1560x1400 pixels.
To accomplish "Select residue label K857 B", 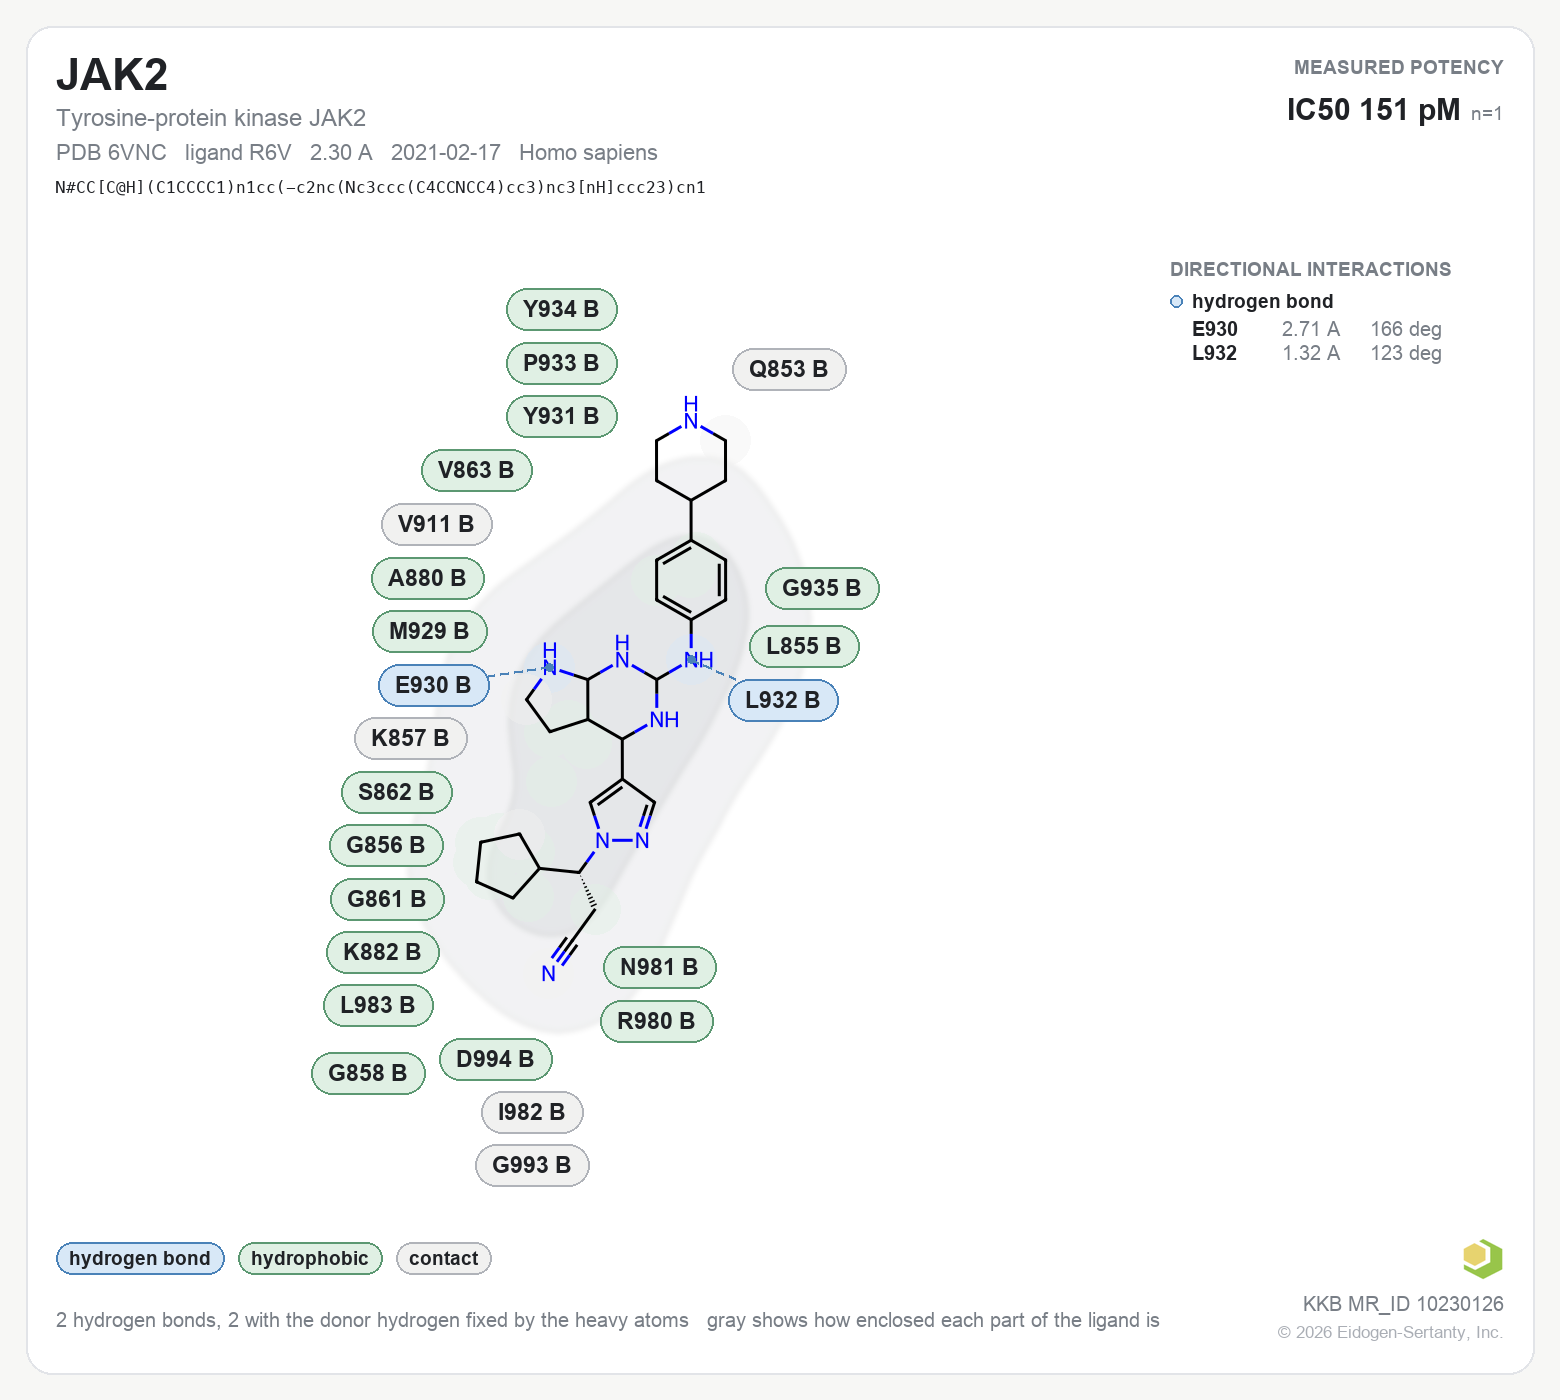I will 410,738.
